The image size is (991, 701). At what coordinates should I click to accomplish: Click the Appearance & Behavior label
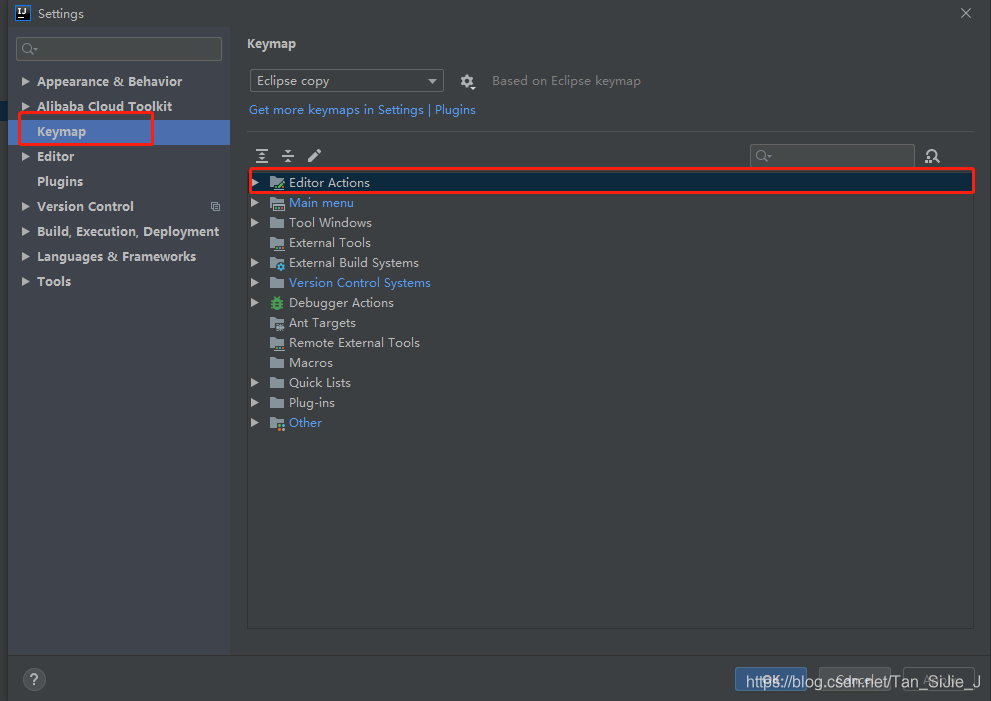[109, 82]
